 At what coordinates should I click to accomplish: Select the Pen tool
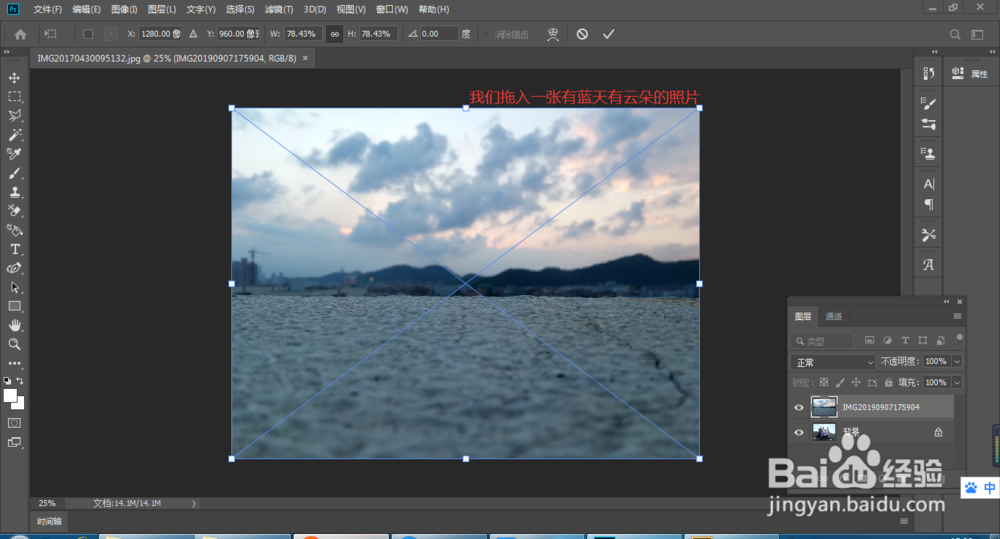14,268
